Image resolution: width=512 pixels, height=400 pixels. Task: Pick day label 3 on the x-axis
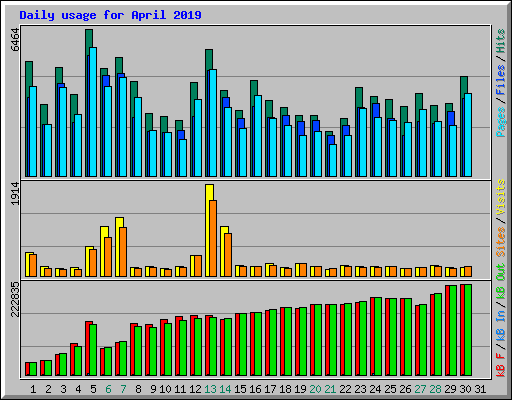63,389
